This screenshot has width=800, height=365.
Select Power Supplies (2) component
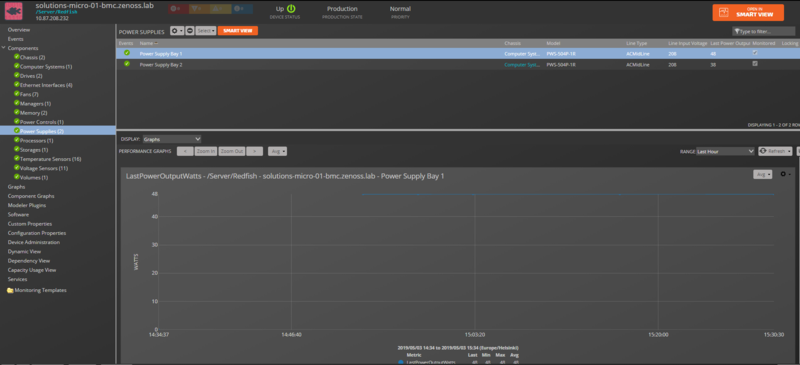[42, 131]
